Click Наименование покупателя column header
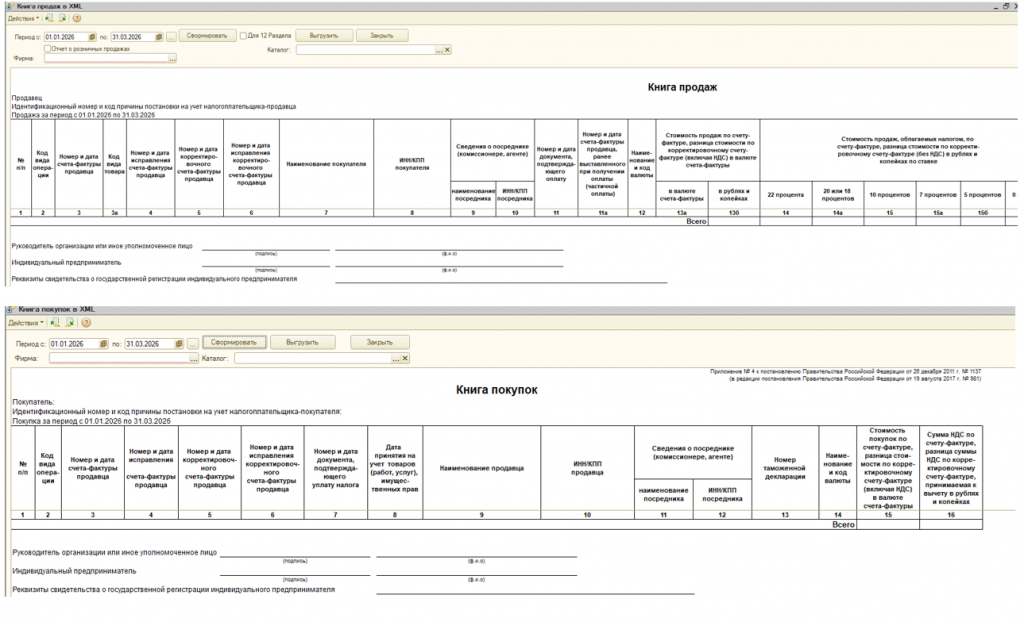1024x626 pixels. click(327, 164)
